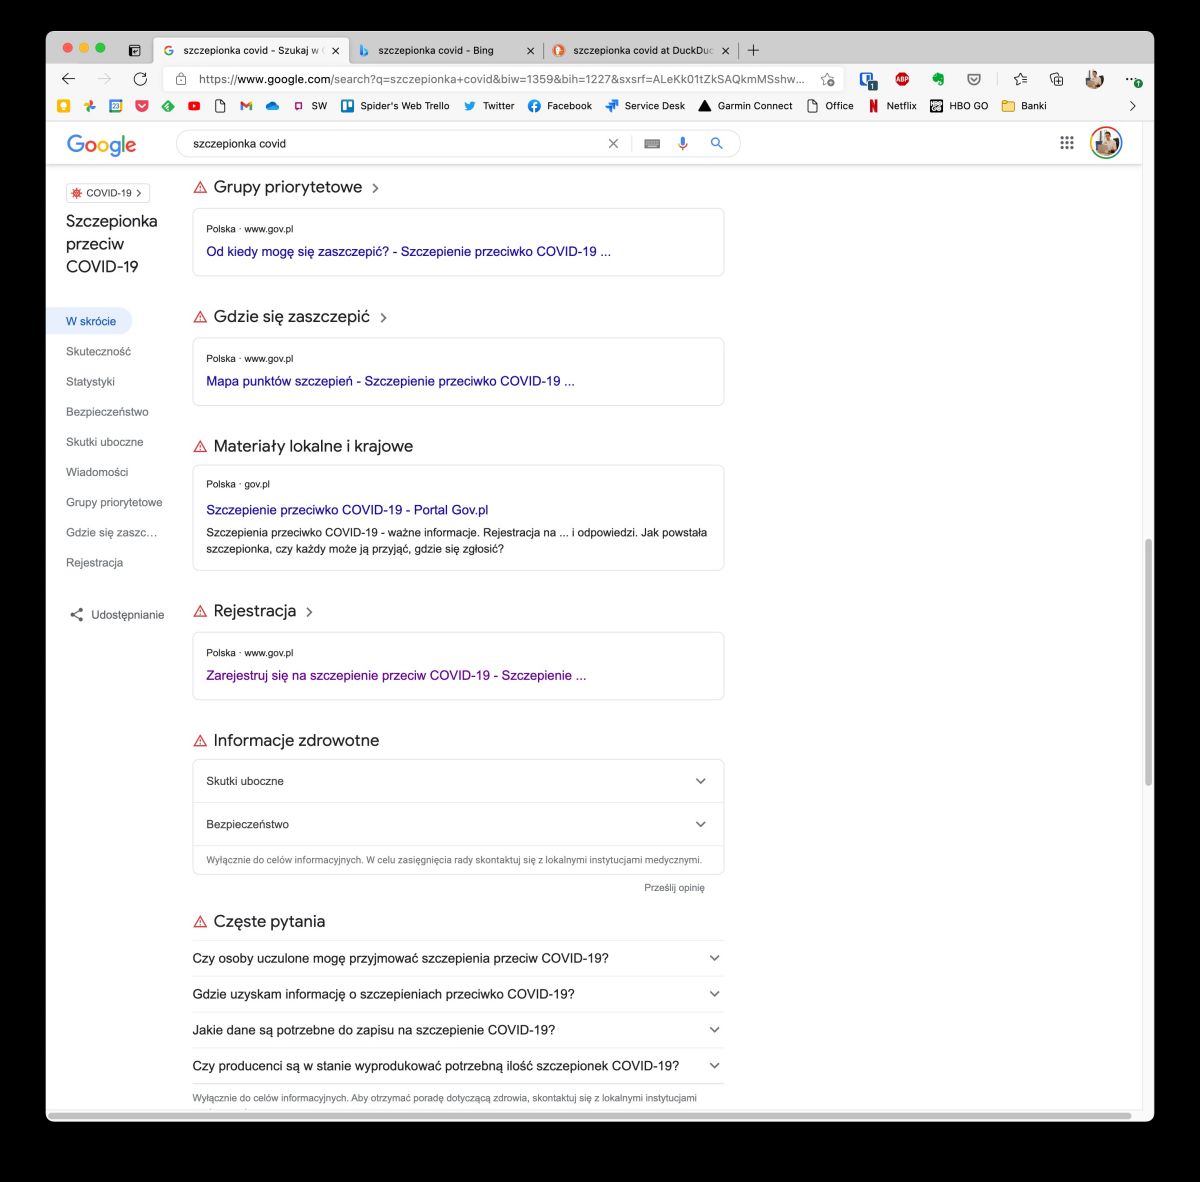The width and height of the screenshot is (1200, 1182).
Task: Open the vertical tabs panel icon
Action: pyautogui.click(x=135, y=50)
